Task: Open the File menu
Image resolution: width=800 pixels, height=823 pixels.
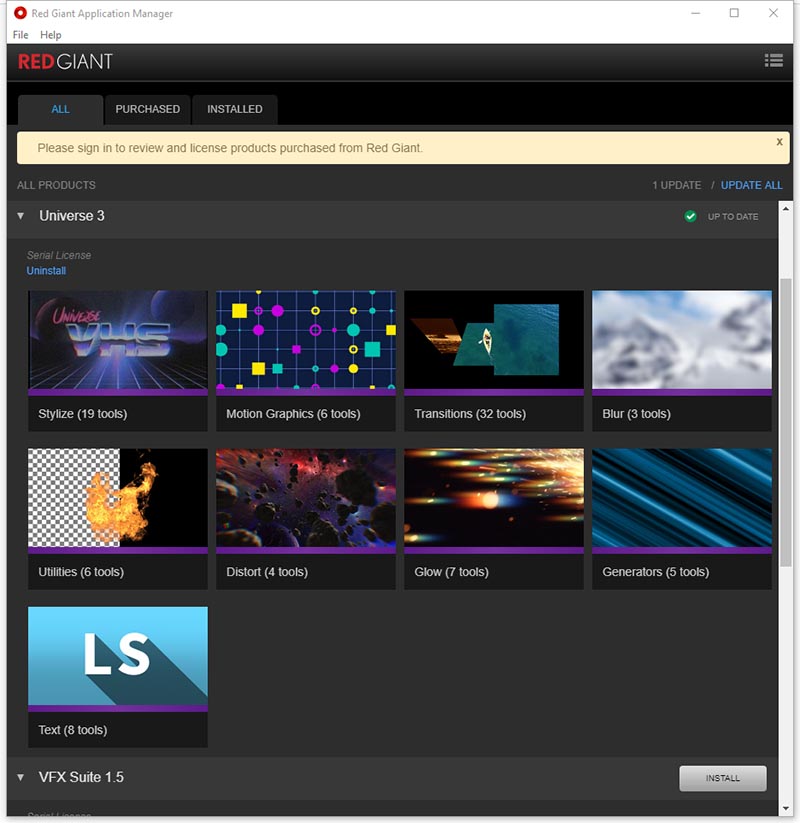Action: point(20,35)
